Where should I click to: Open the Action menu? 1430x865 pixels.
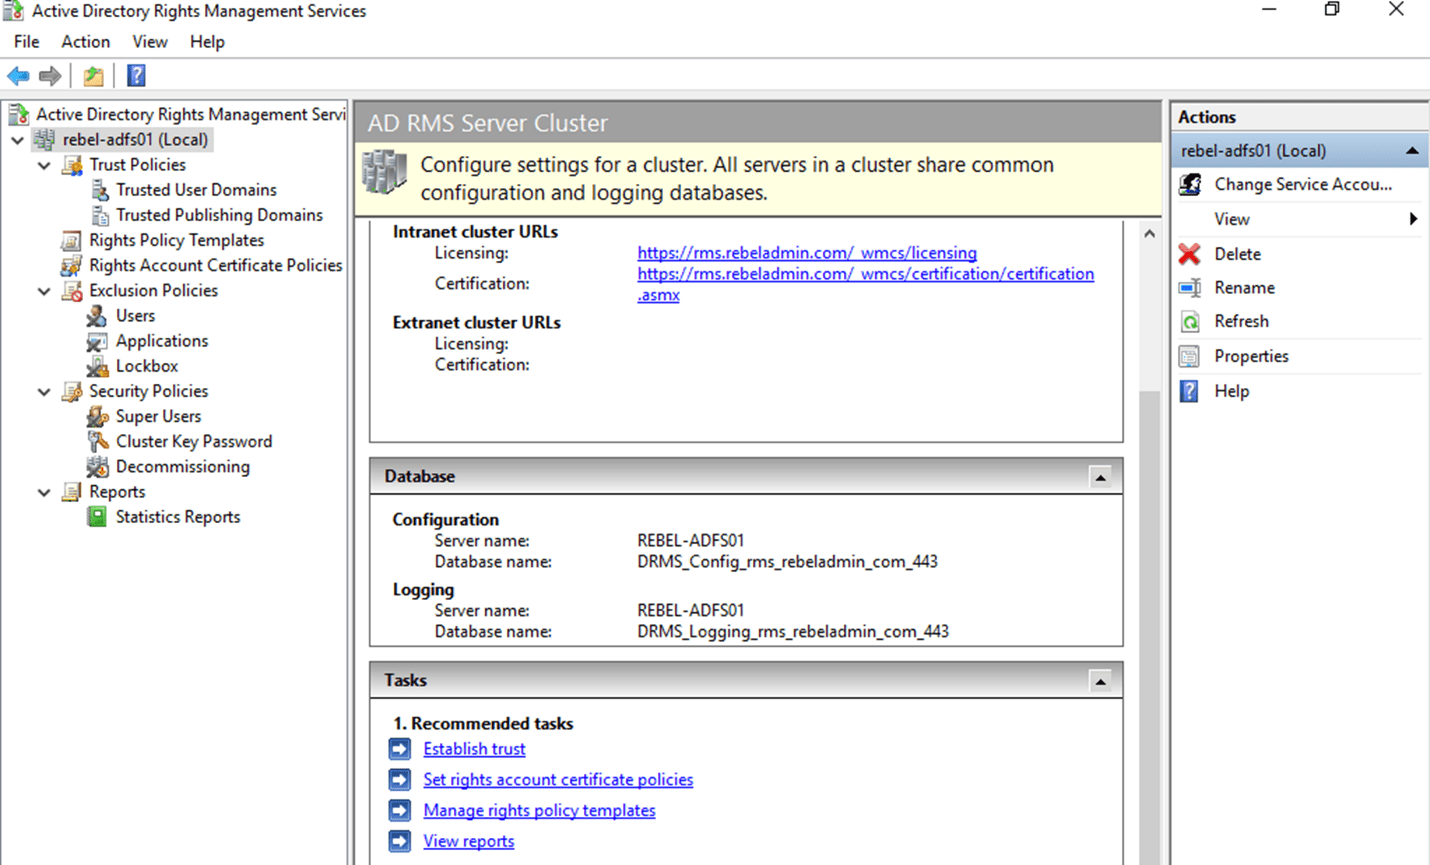(x=85, y=41)
